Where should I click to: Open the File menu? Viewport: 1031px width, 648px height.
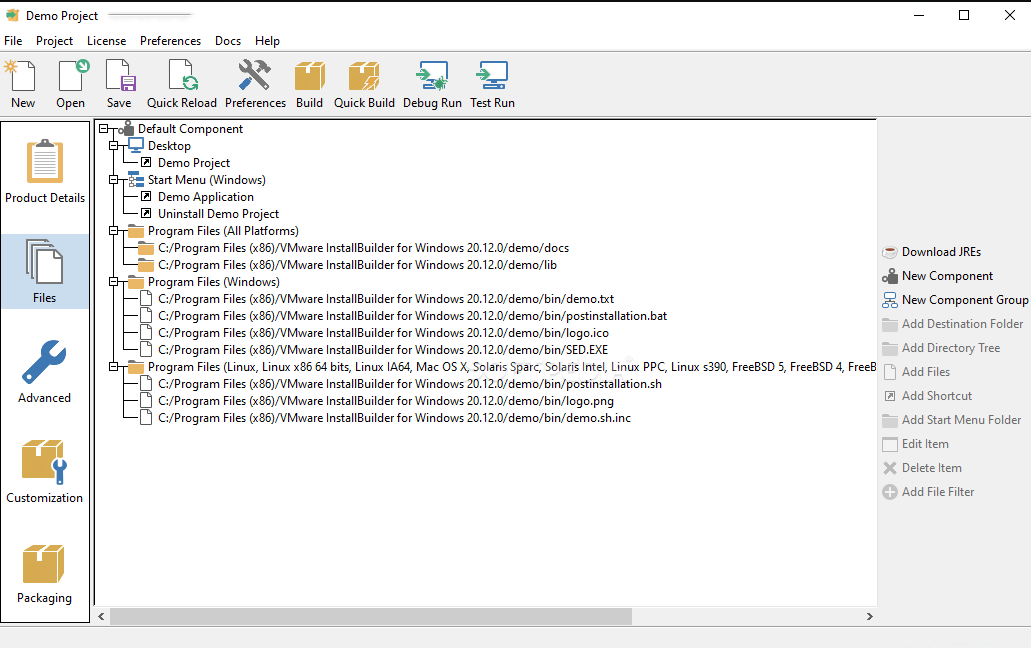(x=13, y=41)
